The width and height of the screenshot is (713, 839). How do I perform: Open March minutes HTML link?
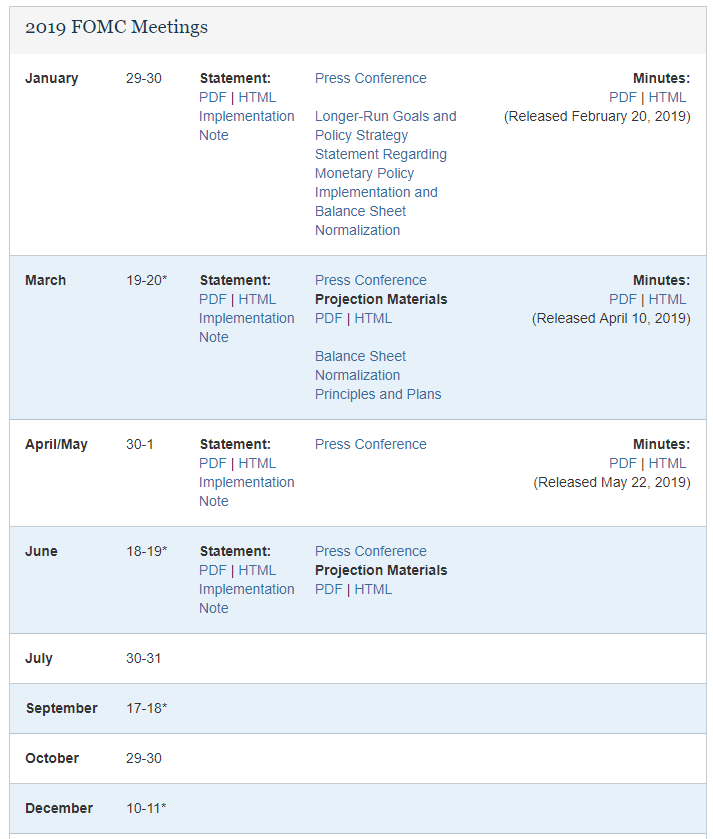[667, 299]
